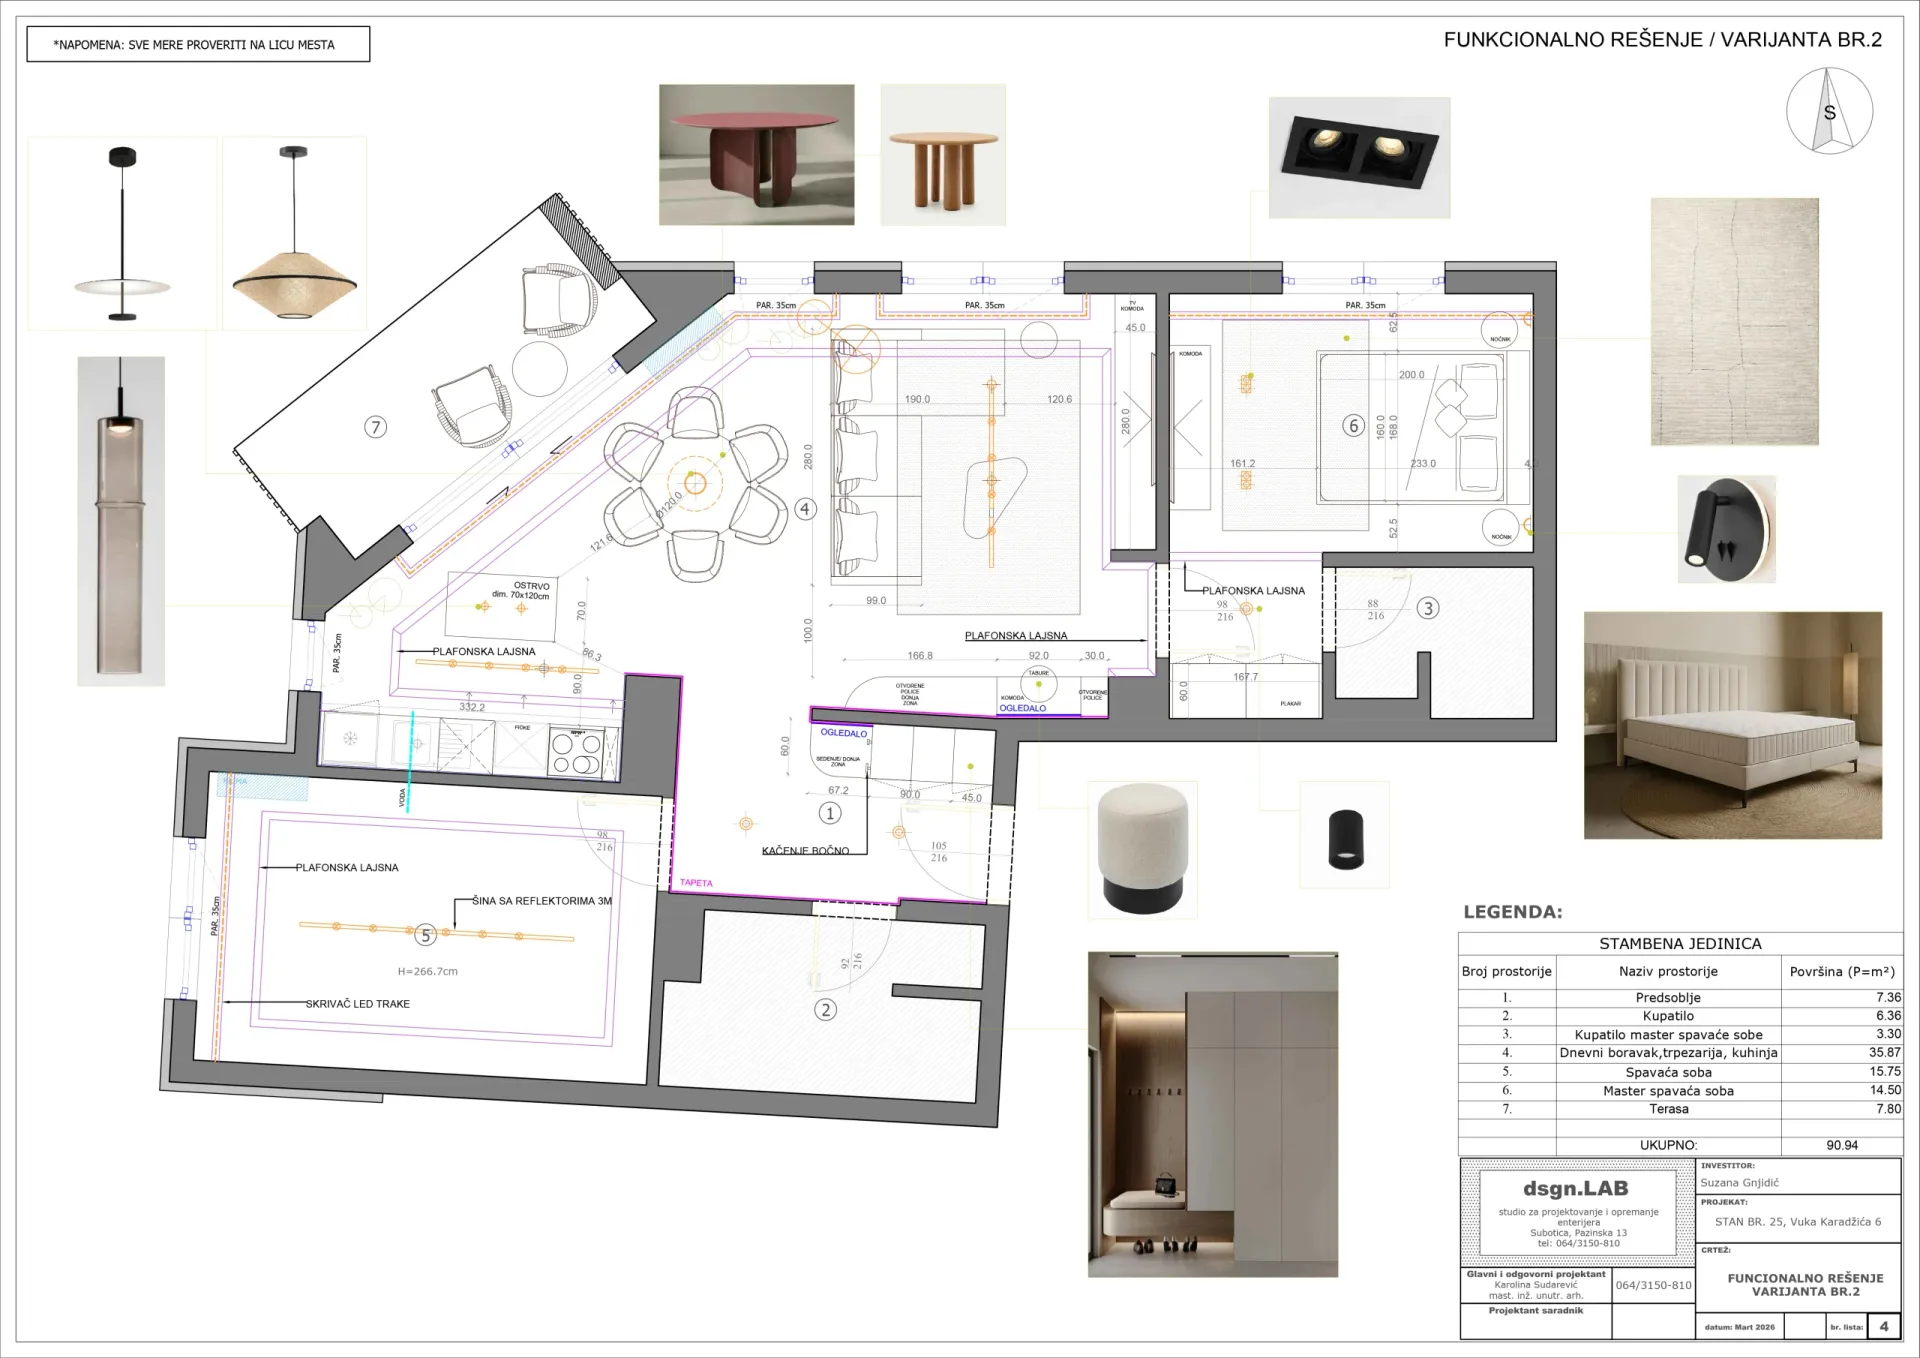The width and height of the screenshot is (1920, 1358).
Task: Select the beige rug texture image
Action: [1734, 321]
